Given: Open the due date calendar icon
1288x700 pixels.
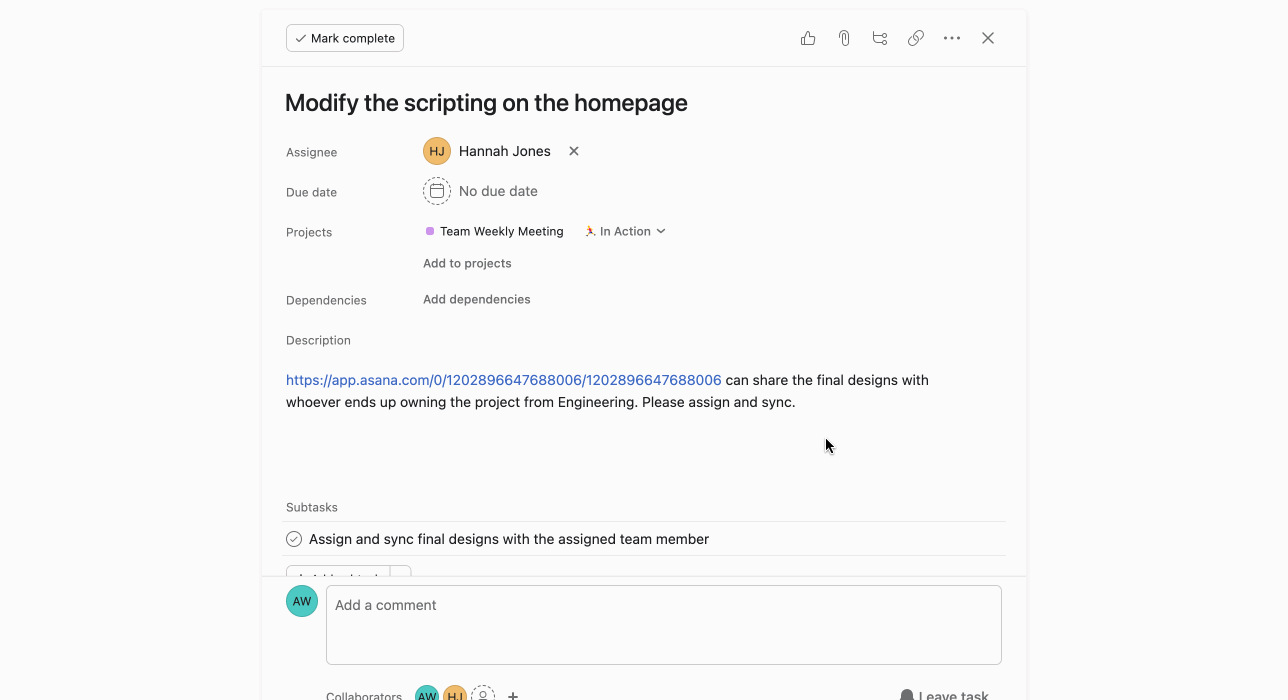Looking at the screenshot, I should 437,191.
